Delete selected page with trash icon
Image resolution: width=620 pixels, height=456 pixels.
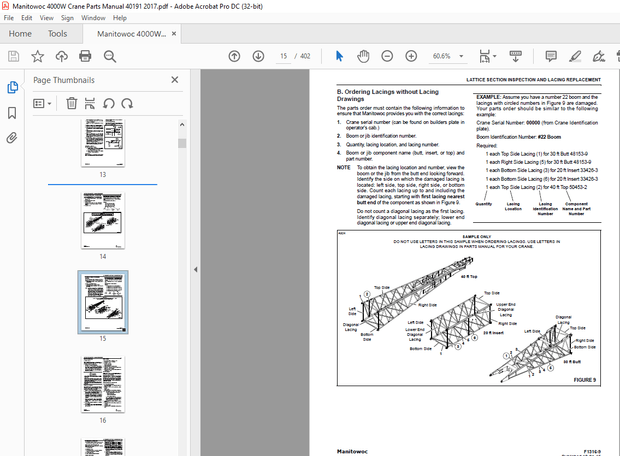coord(72,104)
